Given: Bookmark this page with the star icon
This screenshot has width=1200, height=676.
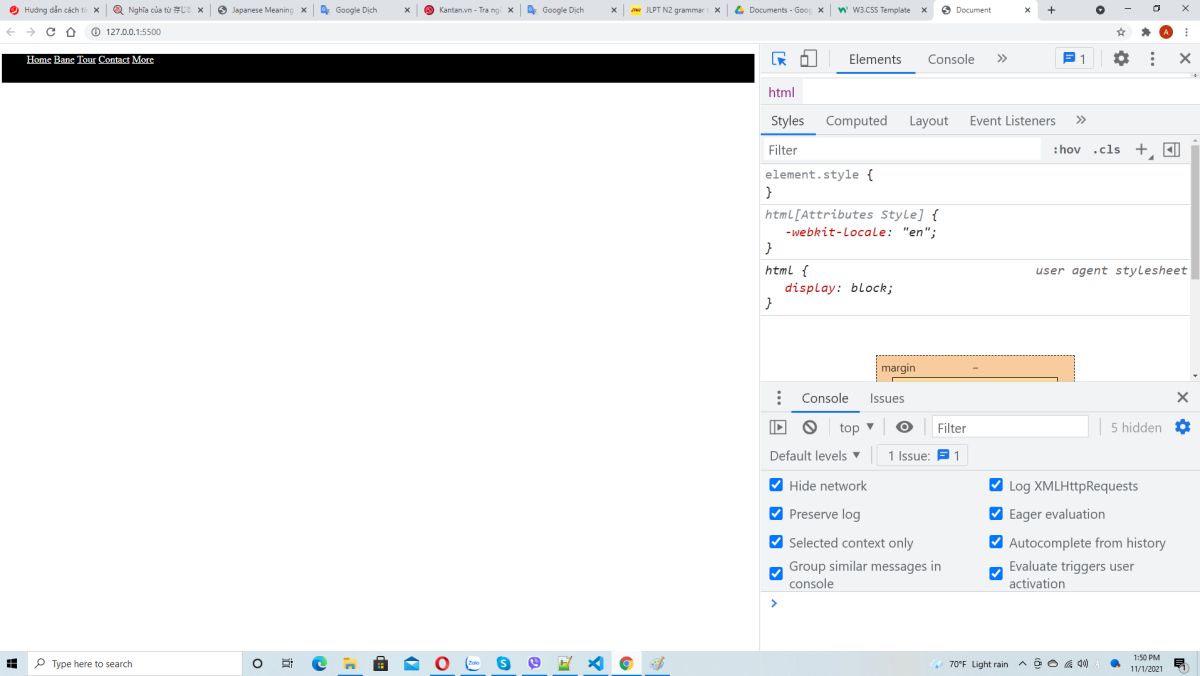Looking at the screenshot, I should coord(1121,32).
